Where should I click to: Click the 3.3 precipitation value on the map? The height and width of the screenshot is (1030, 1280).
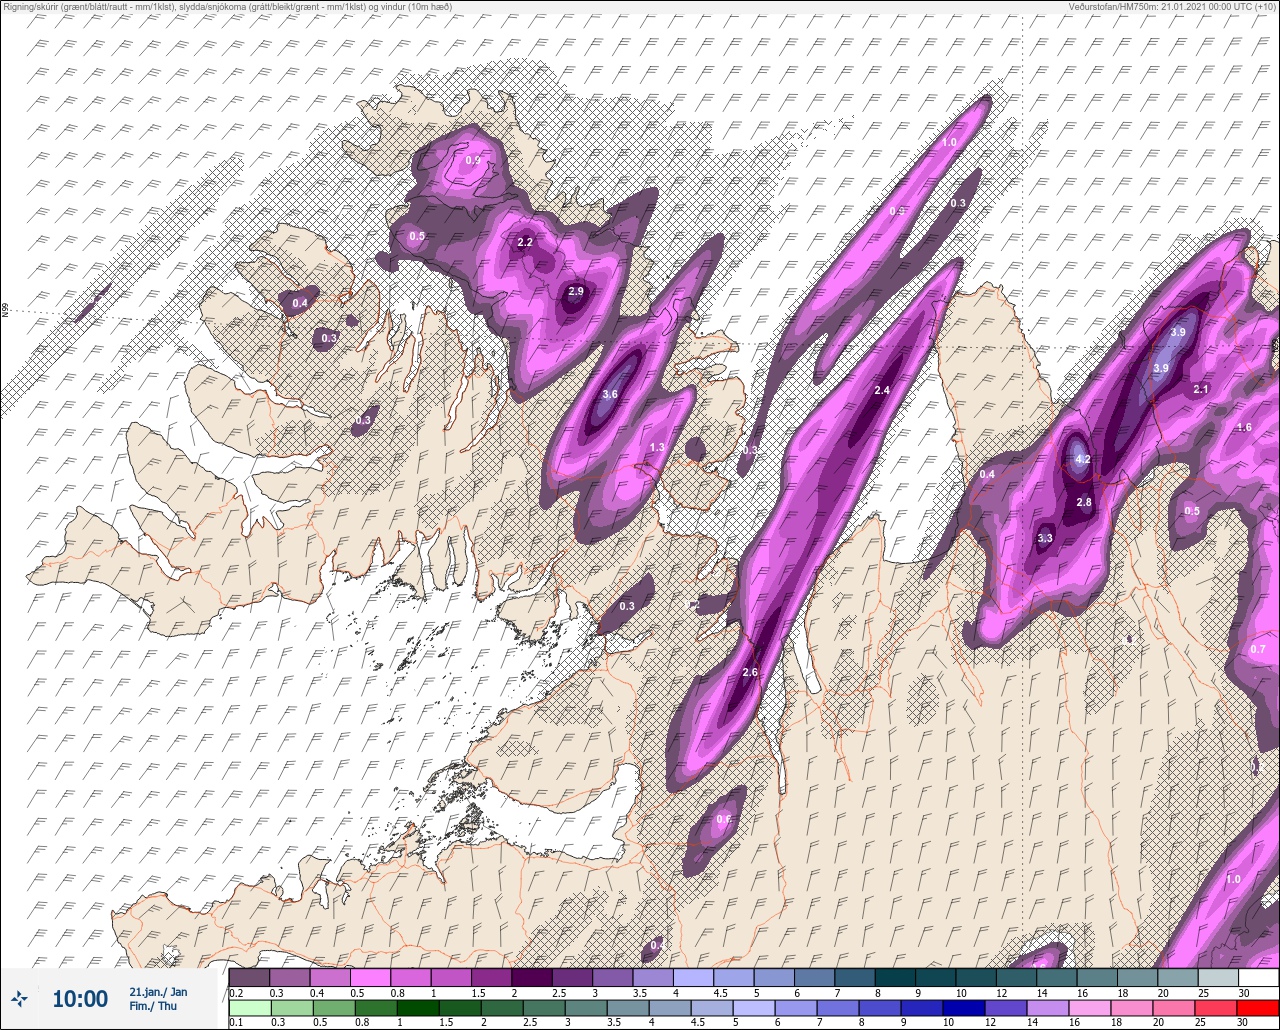1045,538
